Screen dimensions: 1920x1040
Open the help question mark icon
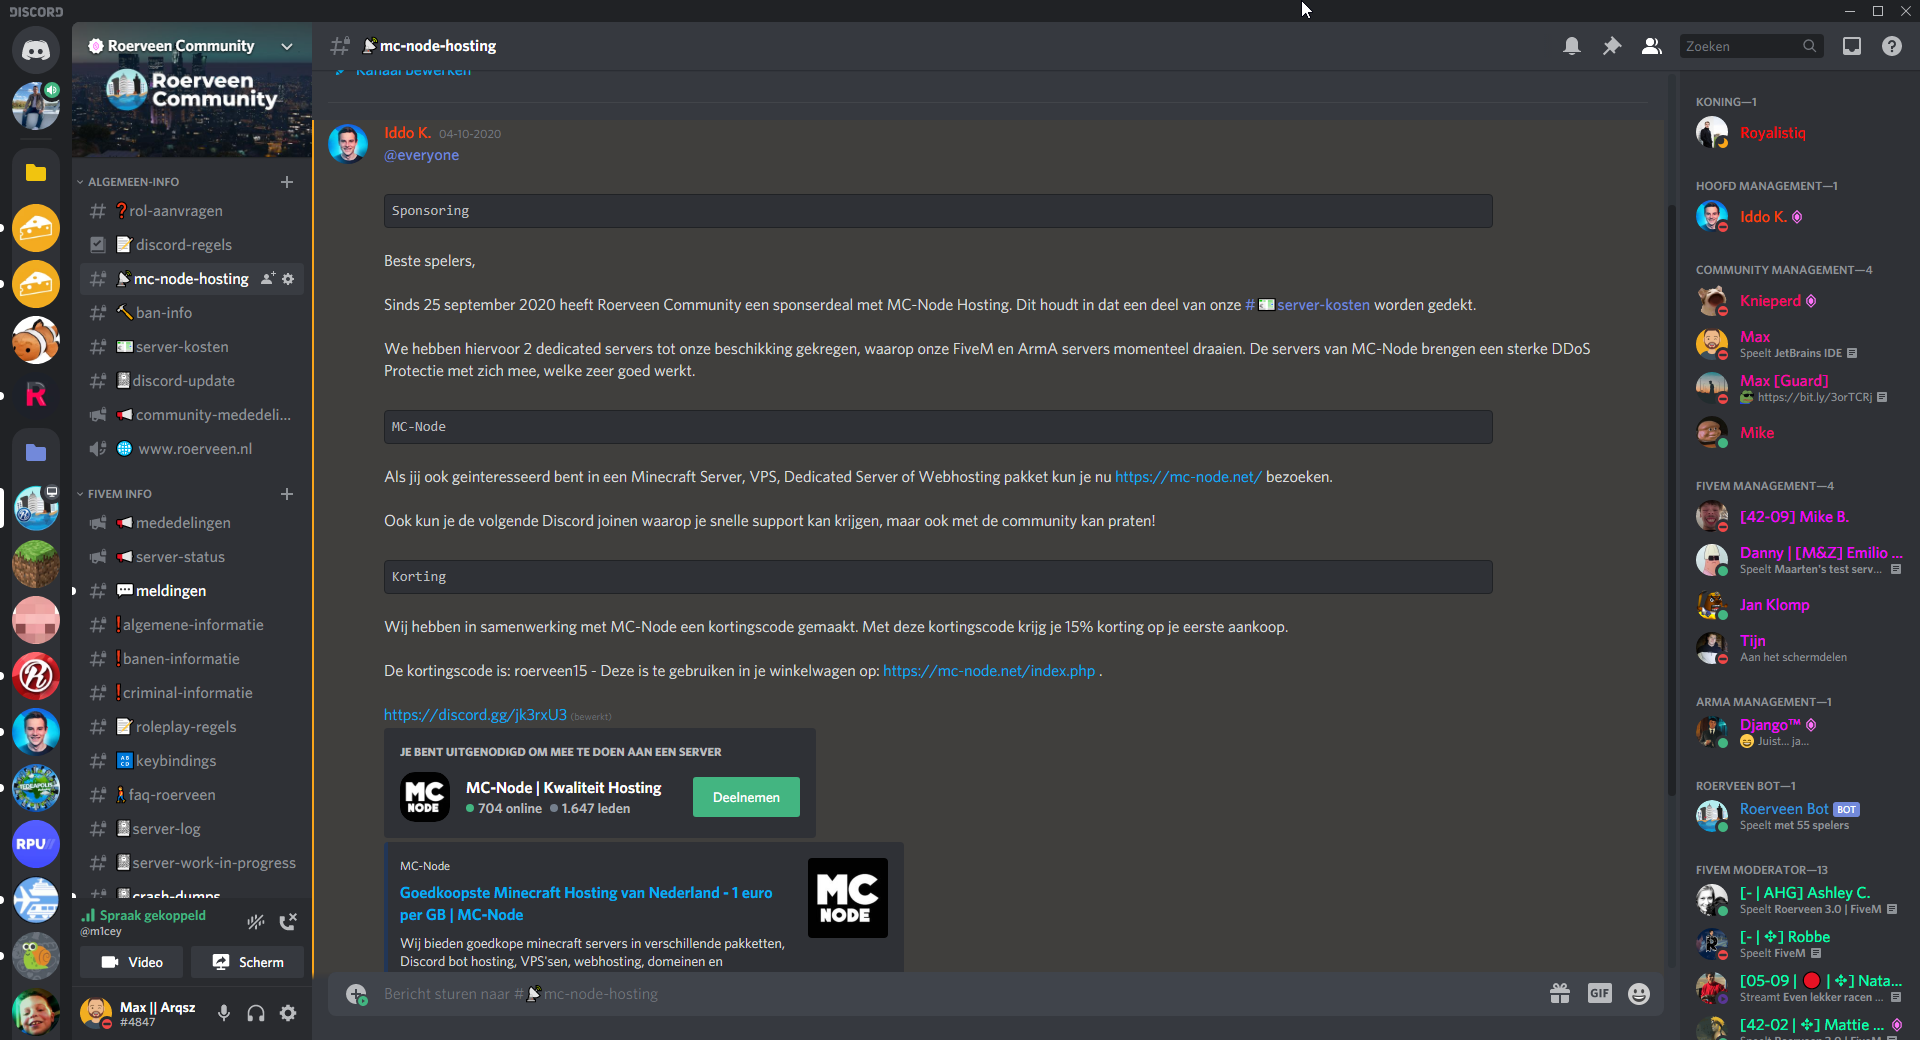(x=1892, y=46)
